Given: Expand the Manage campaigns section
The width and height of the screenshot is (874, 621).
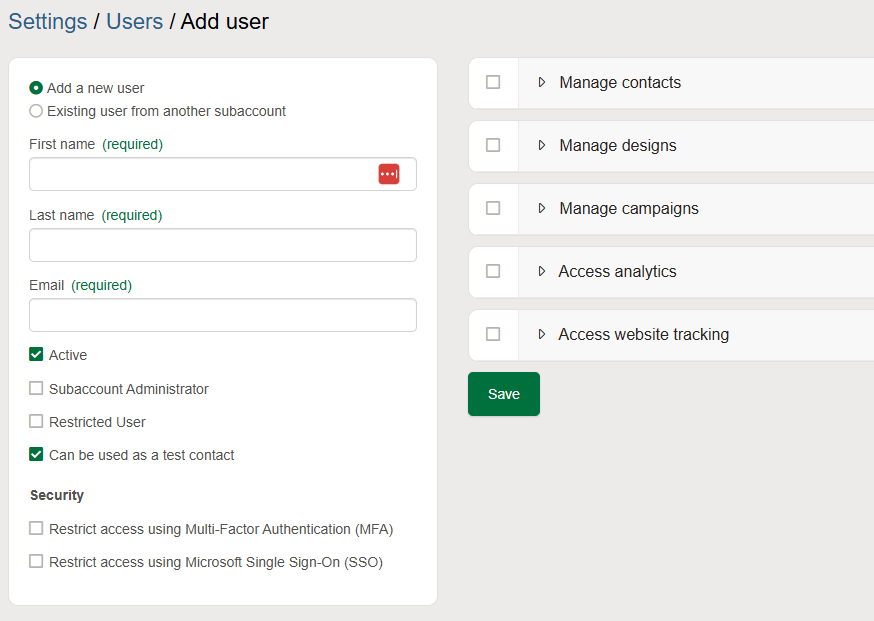Looking at the screenshot, I should click(x=541, y=209).
